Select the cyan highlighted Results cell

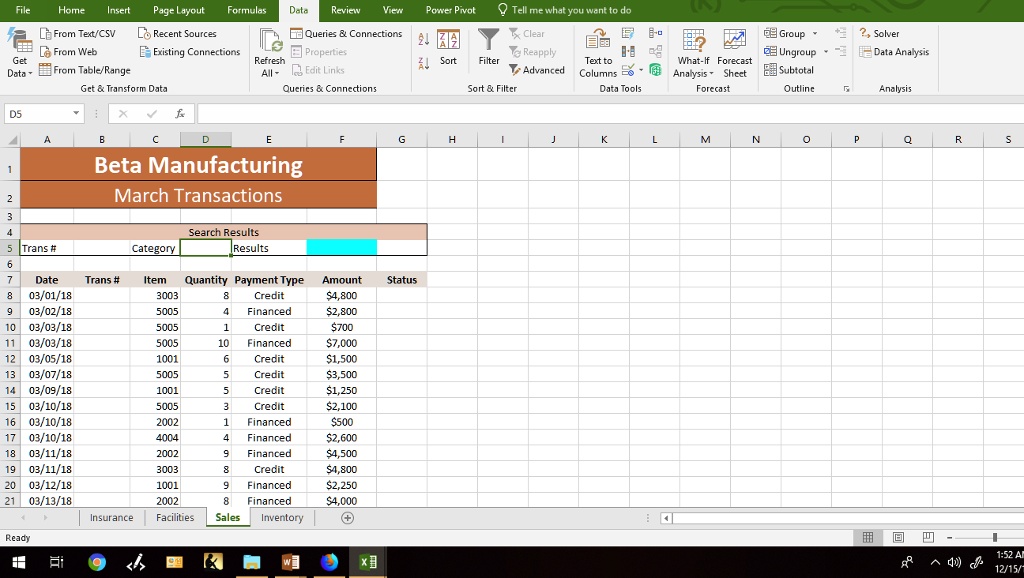tap(341, 247)
